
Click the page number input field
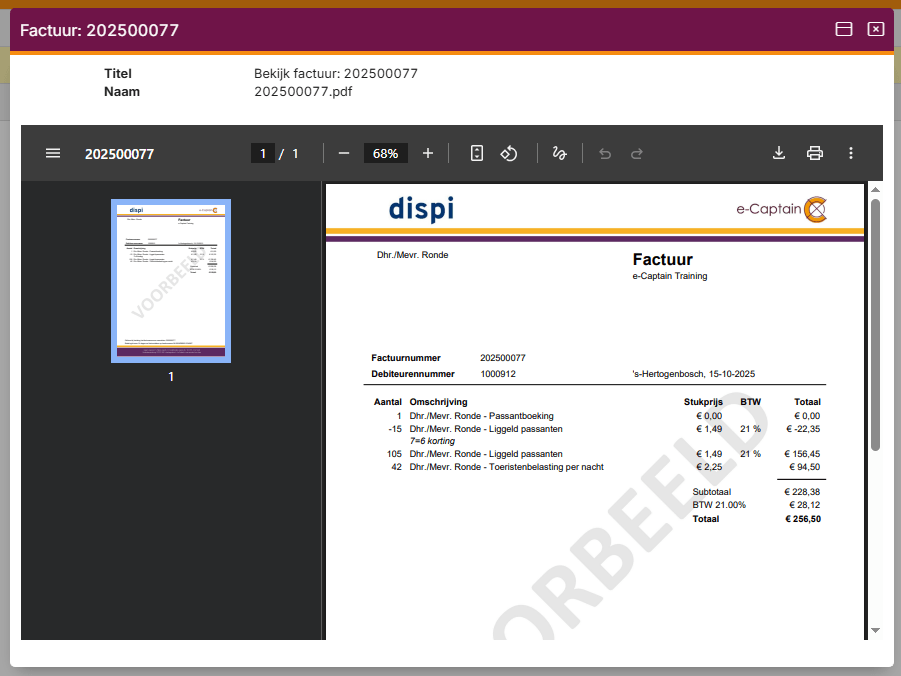263,153
